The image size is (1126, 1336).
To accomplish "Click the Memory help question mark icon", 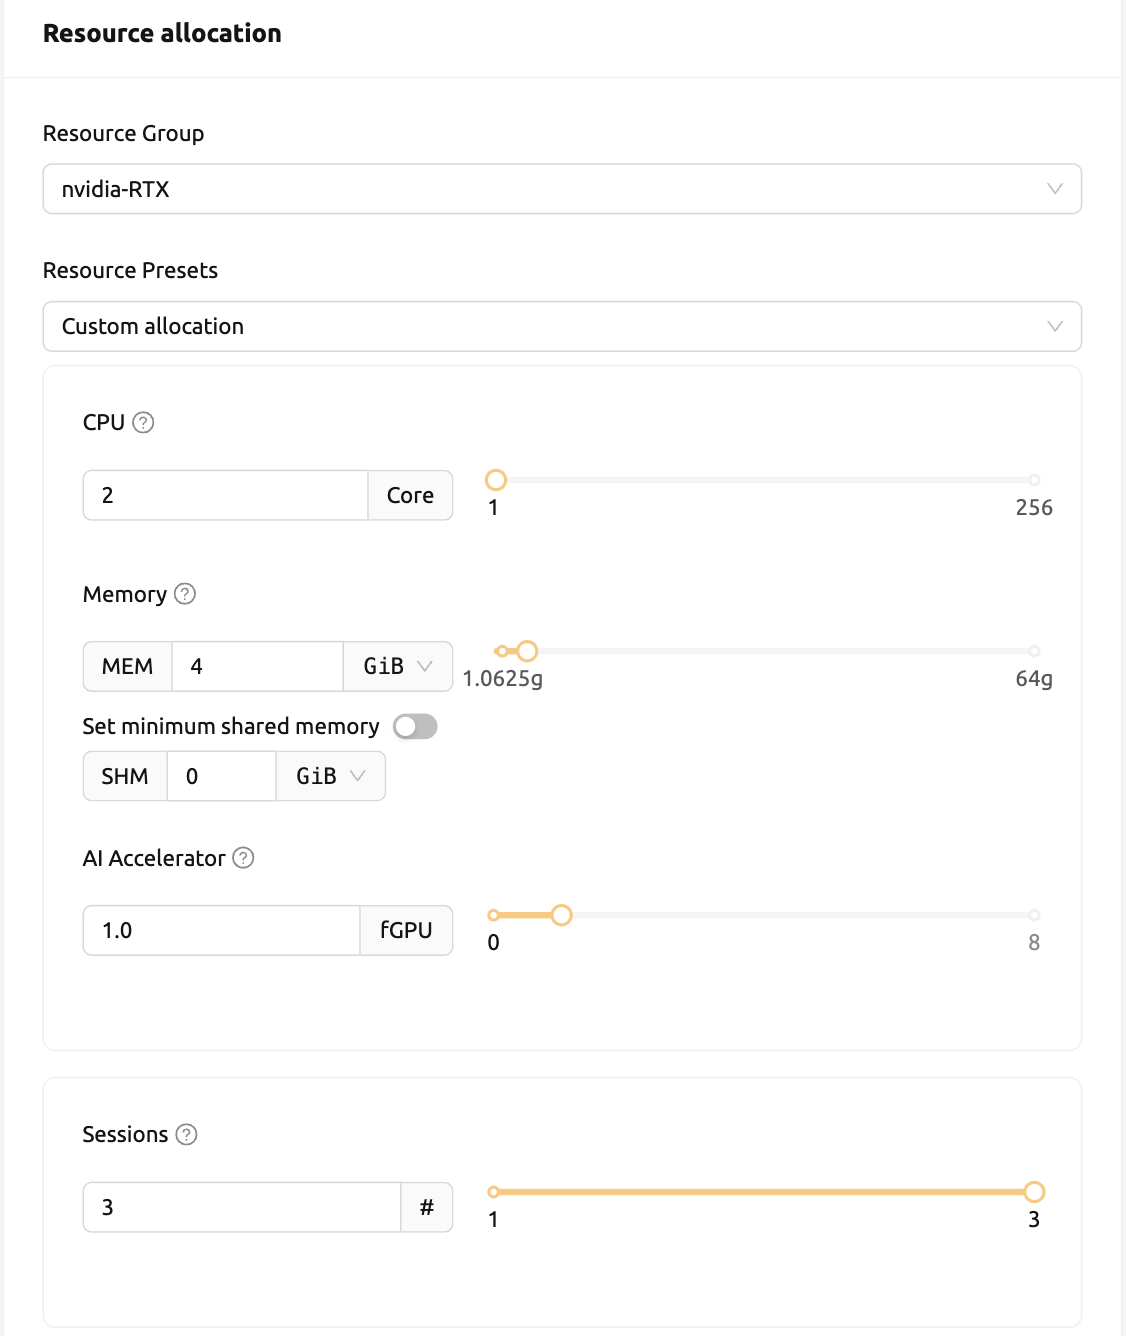I will pyautogui.click(x=185, y=594).
